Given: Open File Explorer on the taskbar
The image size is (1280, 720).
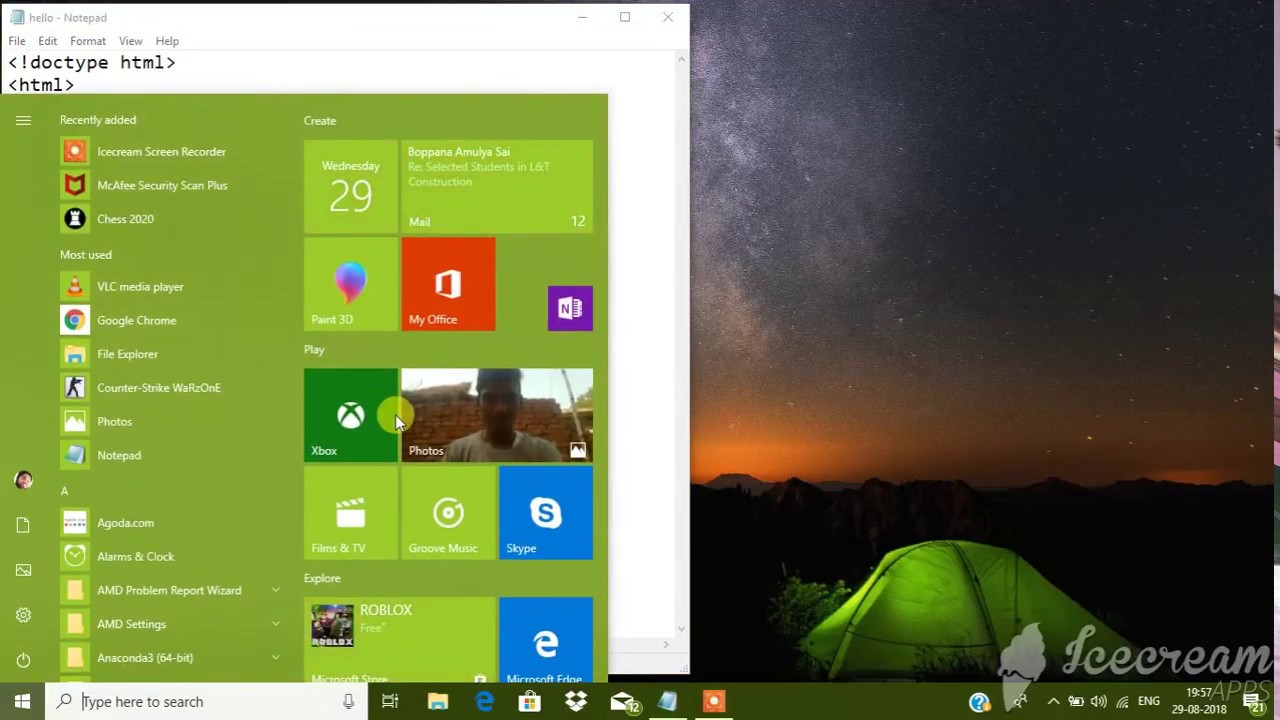Looking at the screenshot, I should [x=438, y=702].
